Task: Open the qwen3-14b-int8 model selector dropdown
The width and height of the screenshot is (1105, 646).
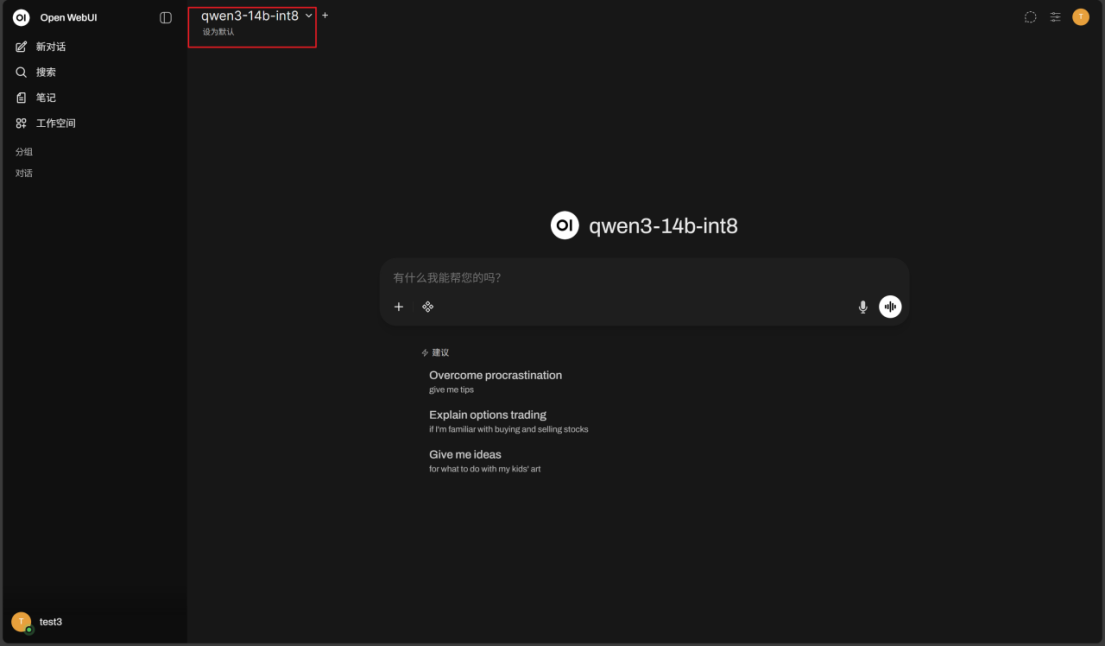Action: pos(257,15)
